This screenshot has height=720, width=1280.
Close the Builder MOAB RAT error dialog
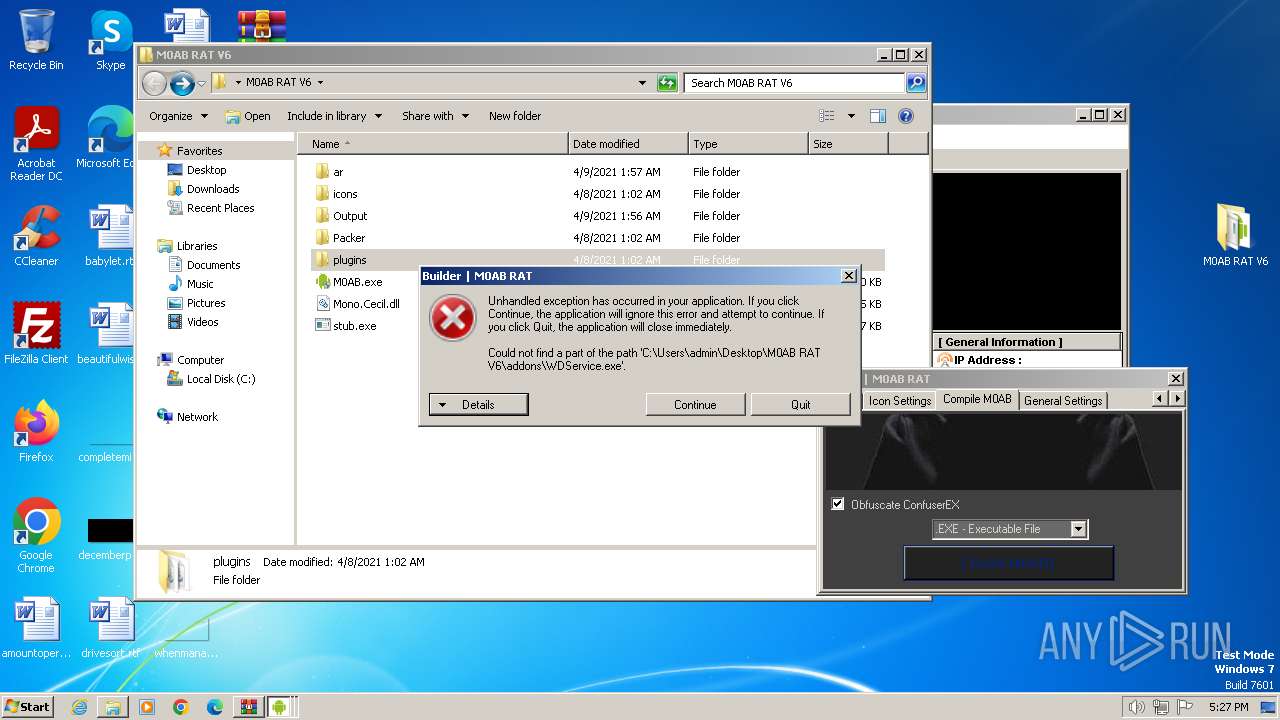coord(849,276)
